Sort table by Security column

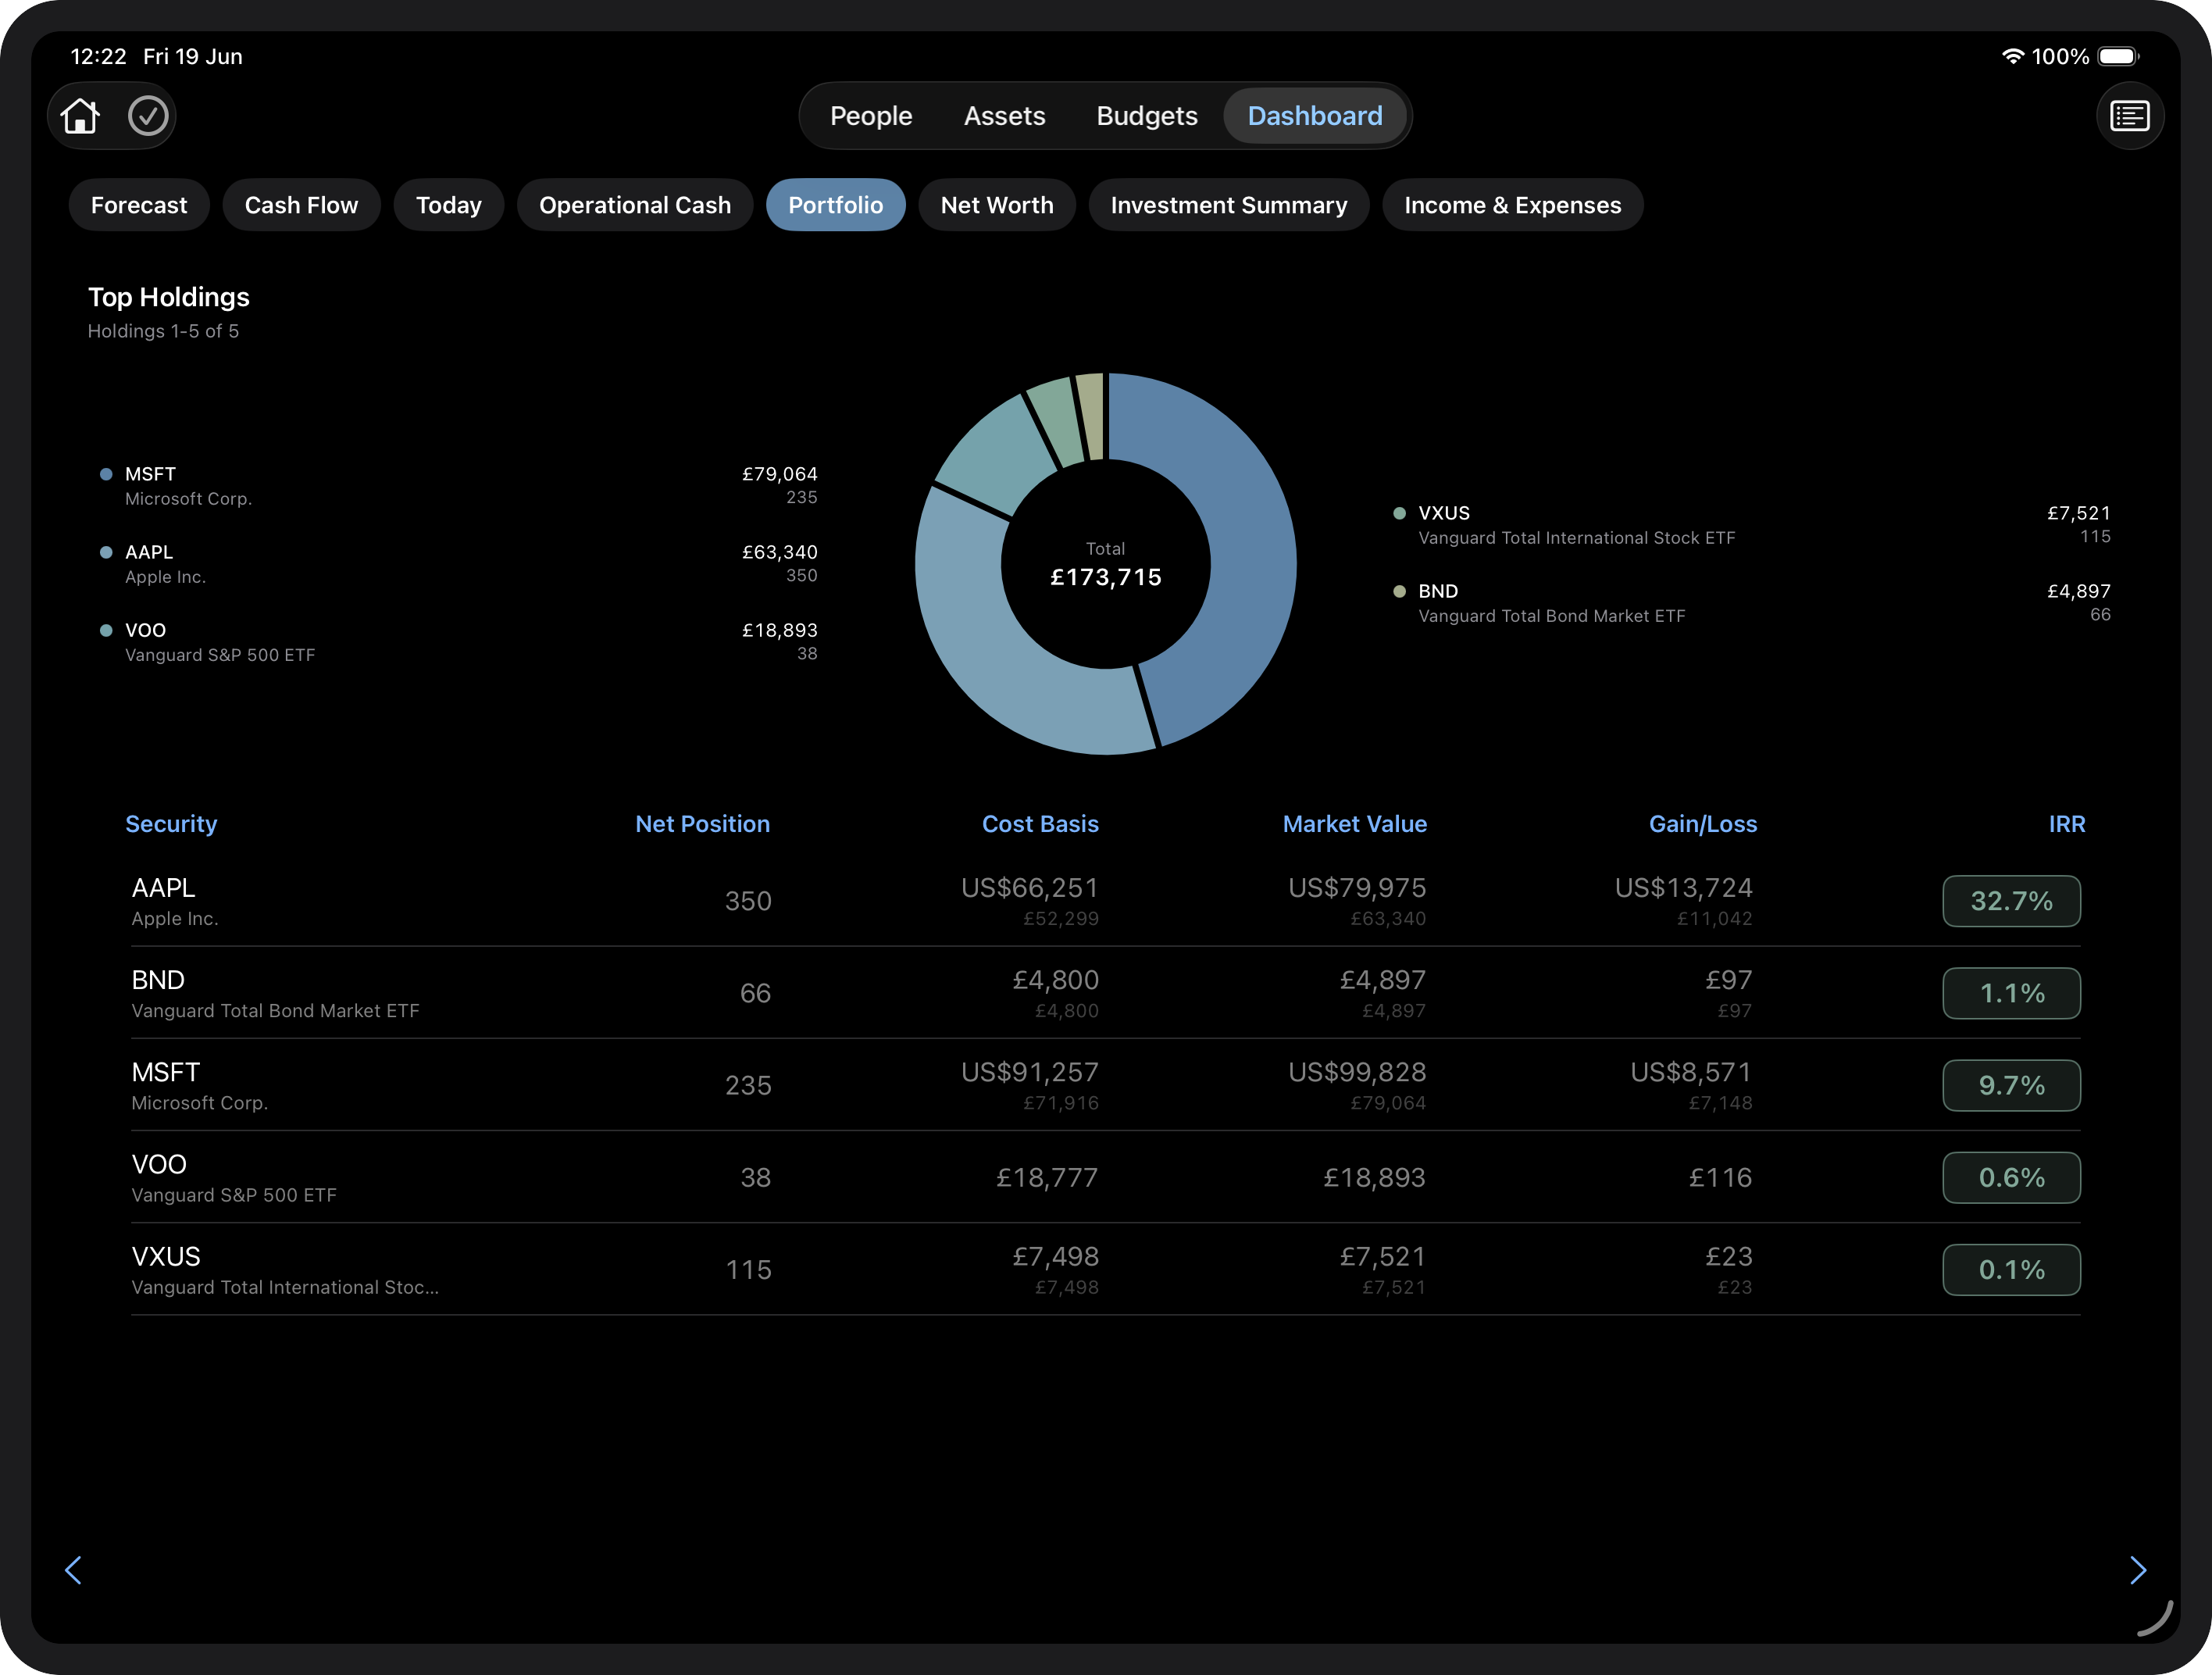click(171, 824)
